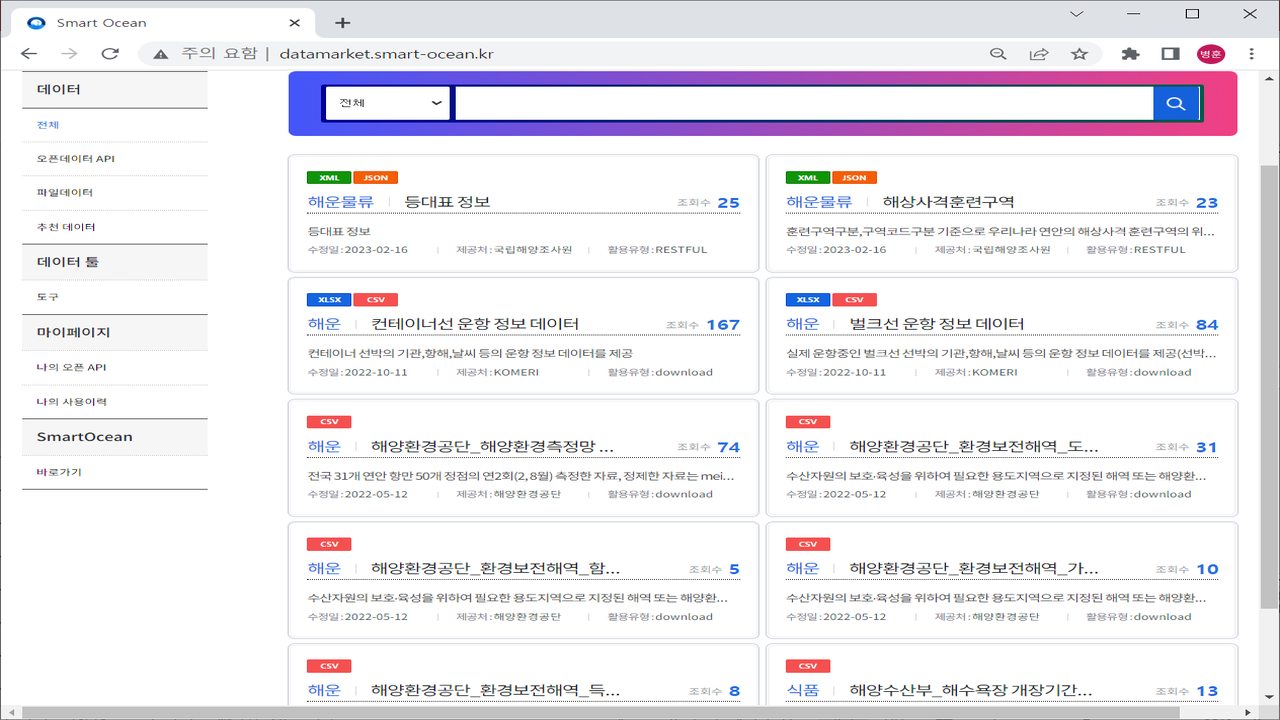
Task: Click the 데이터 sidebar header
Action: coord(115,89)
